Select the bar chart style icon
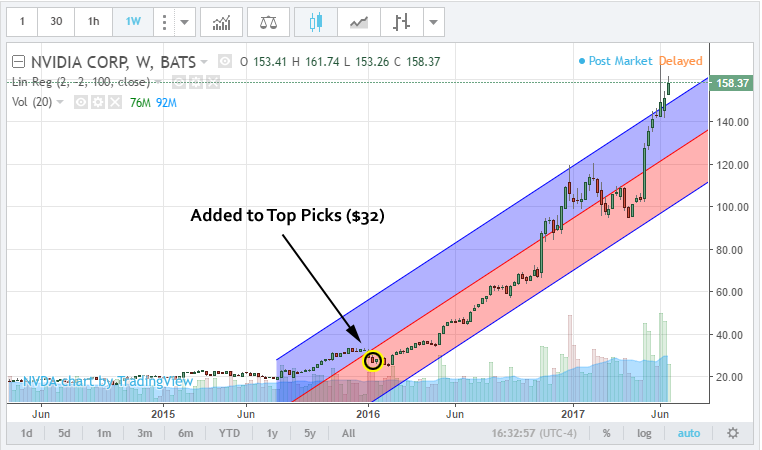762x450 pixels. [402, 22]
